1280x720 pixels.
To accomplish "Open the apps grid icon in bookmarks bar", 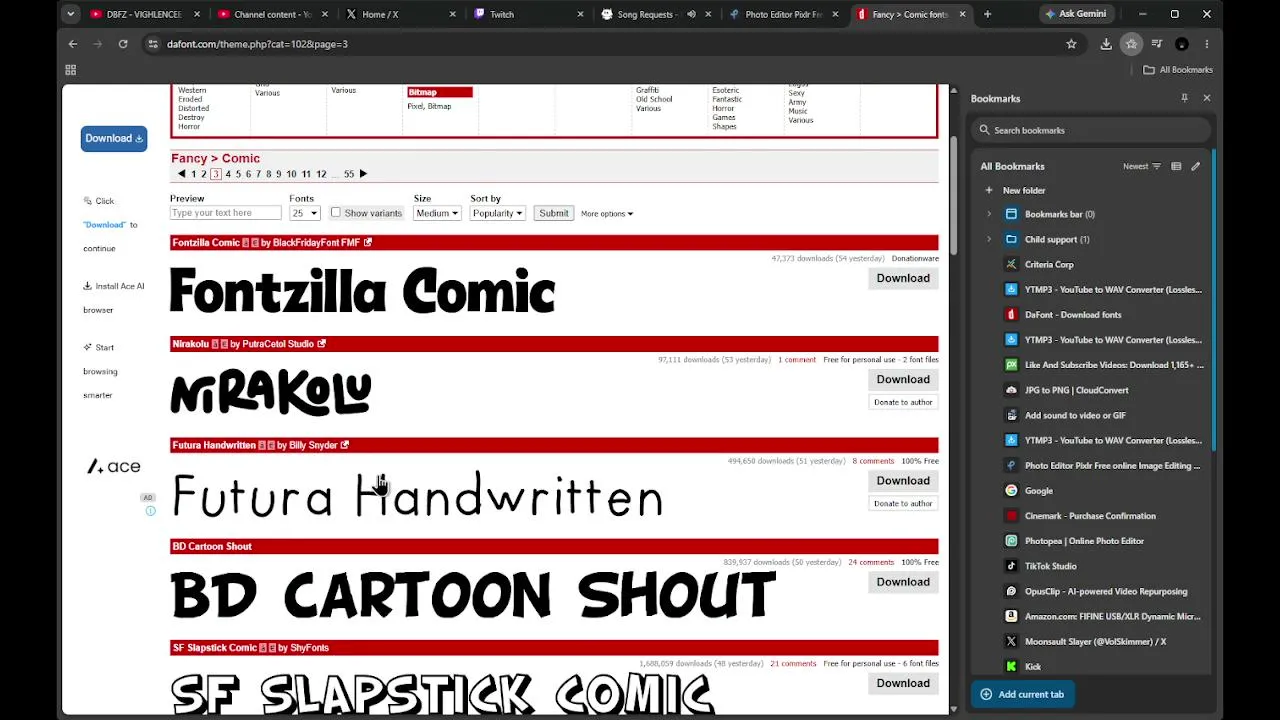I will [70, 70].
